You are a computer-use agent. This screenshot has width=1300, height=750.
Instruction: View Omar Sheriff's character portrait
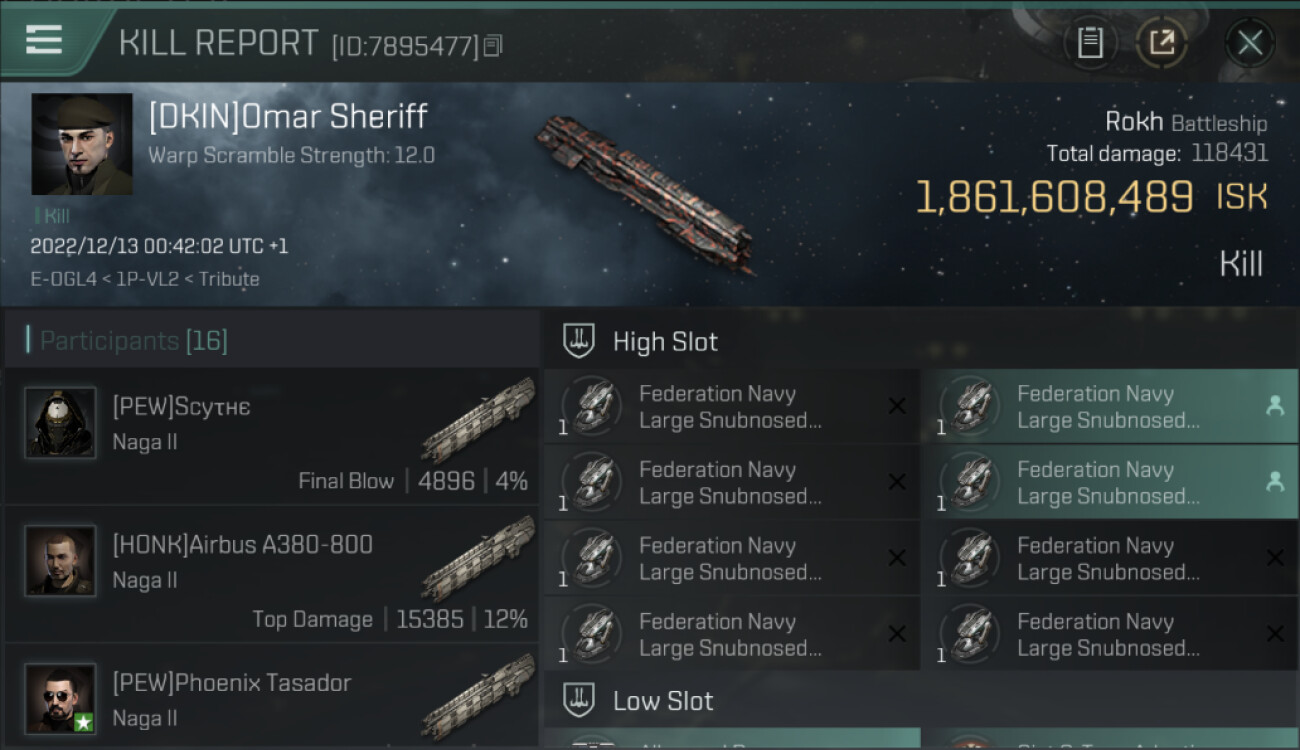coord(82,144)
